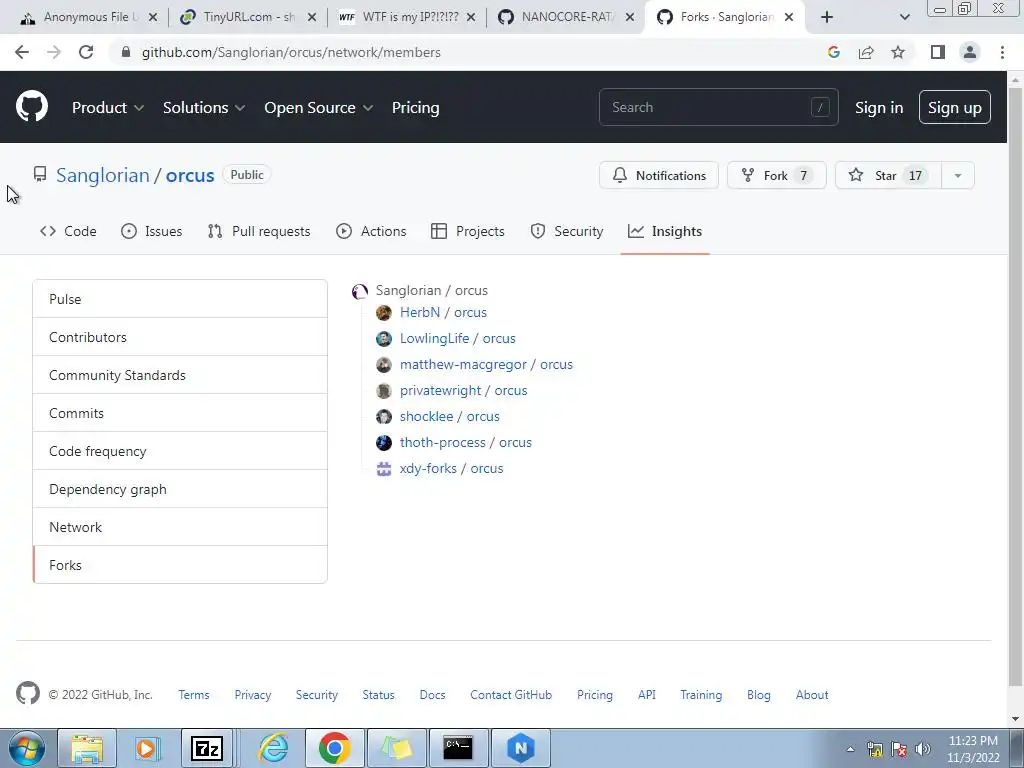Viewport: 1024px width, 768px height.
Task: Click the xdy-forks organization avatar
Action: point(384,469)
